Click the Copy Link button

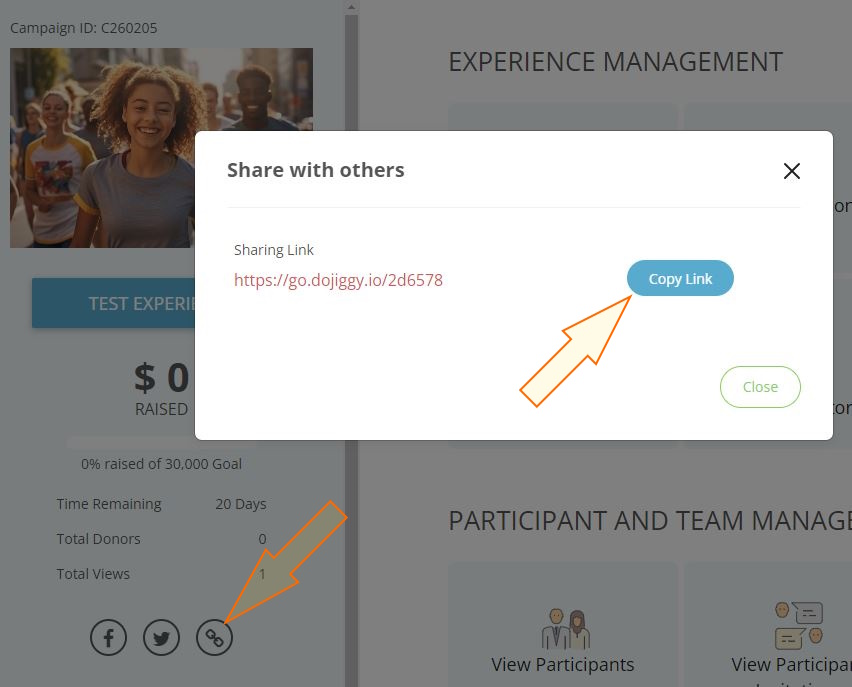click(680, 278)
